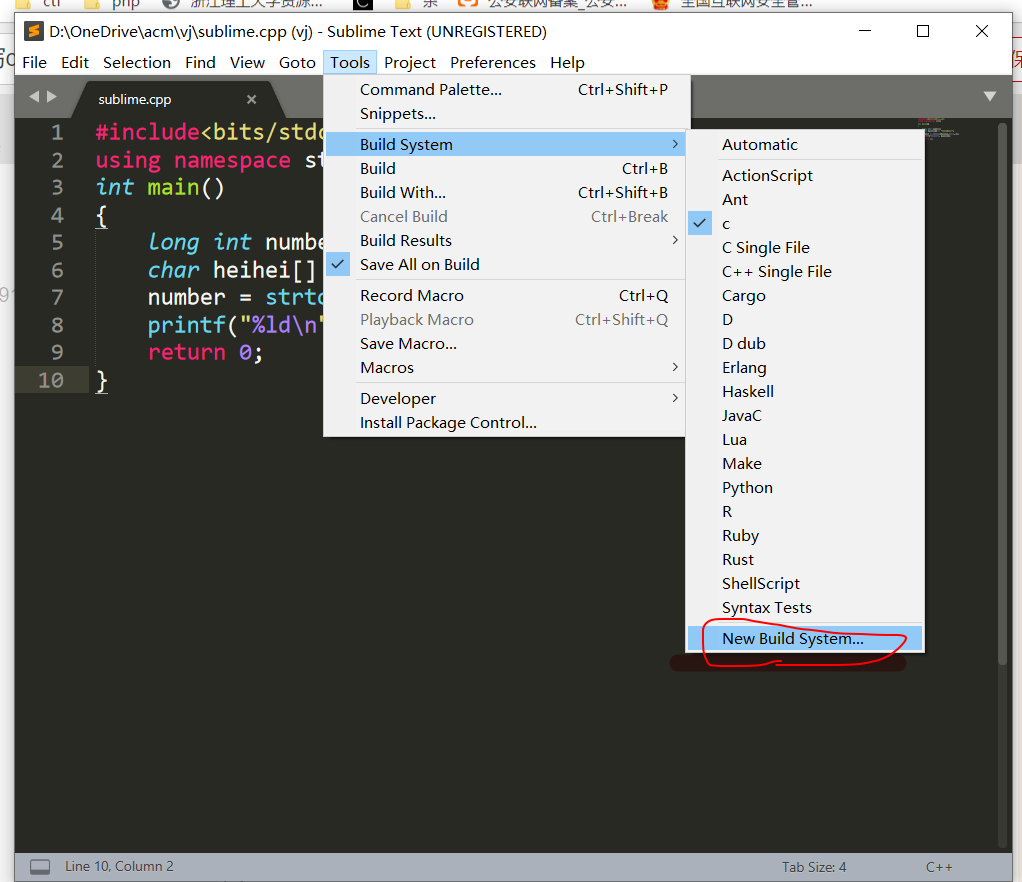Select Make build system
Viewport: 1022px width, 882px height.
[x=805, y=464]
